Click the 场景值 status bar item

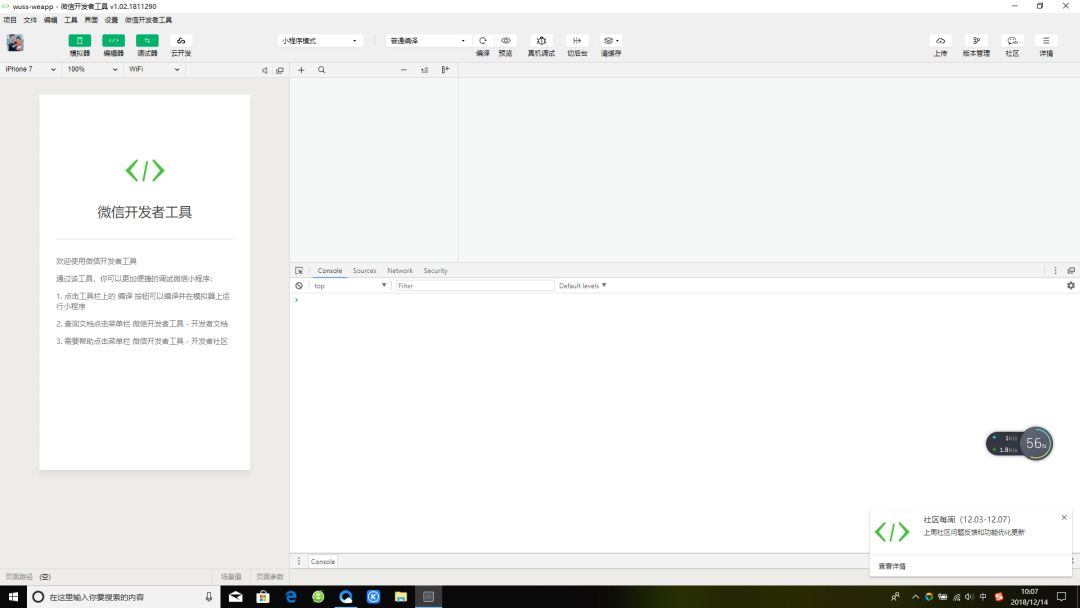(x=231, y=576)
